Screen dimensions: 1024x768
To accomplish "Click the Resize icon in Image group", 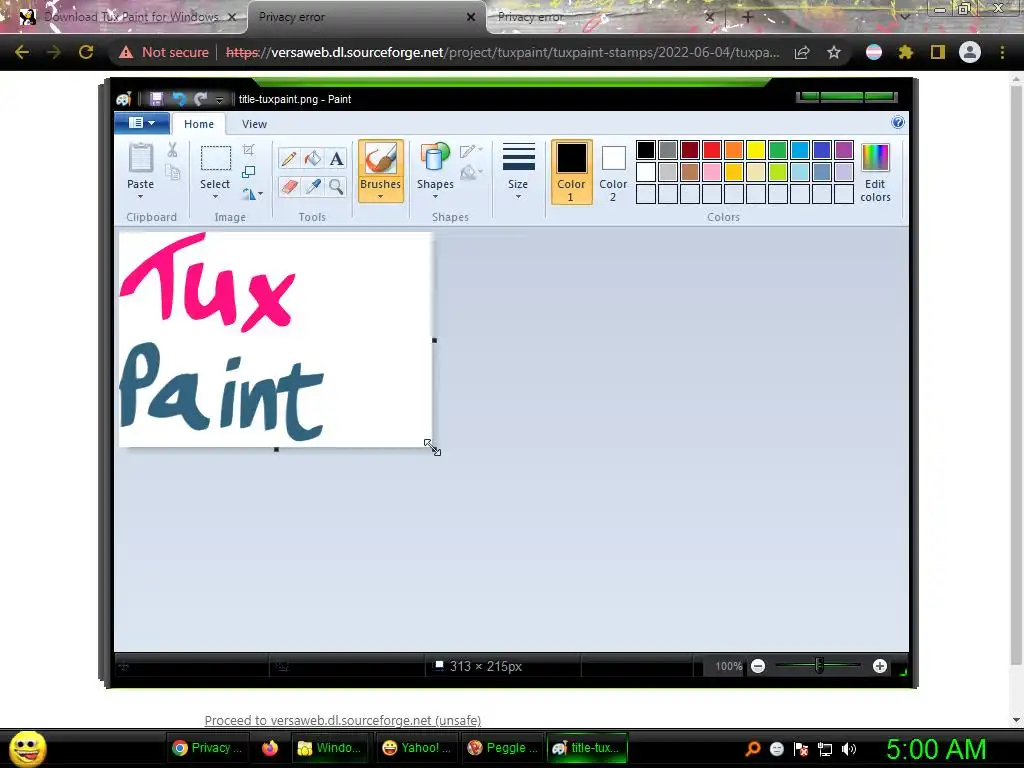I will point(249,172).
